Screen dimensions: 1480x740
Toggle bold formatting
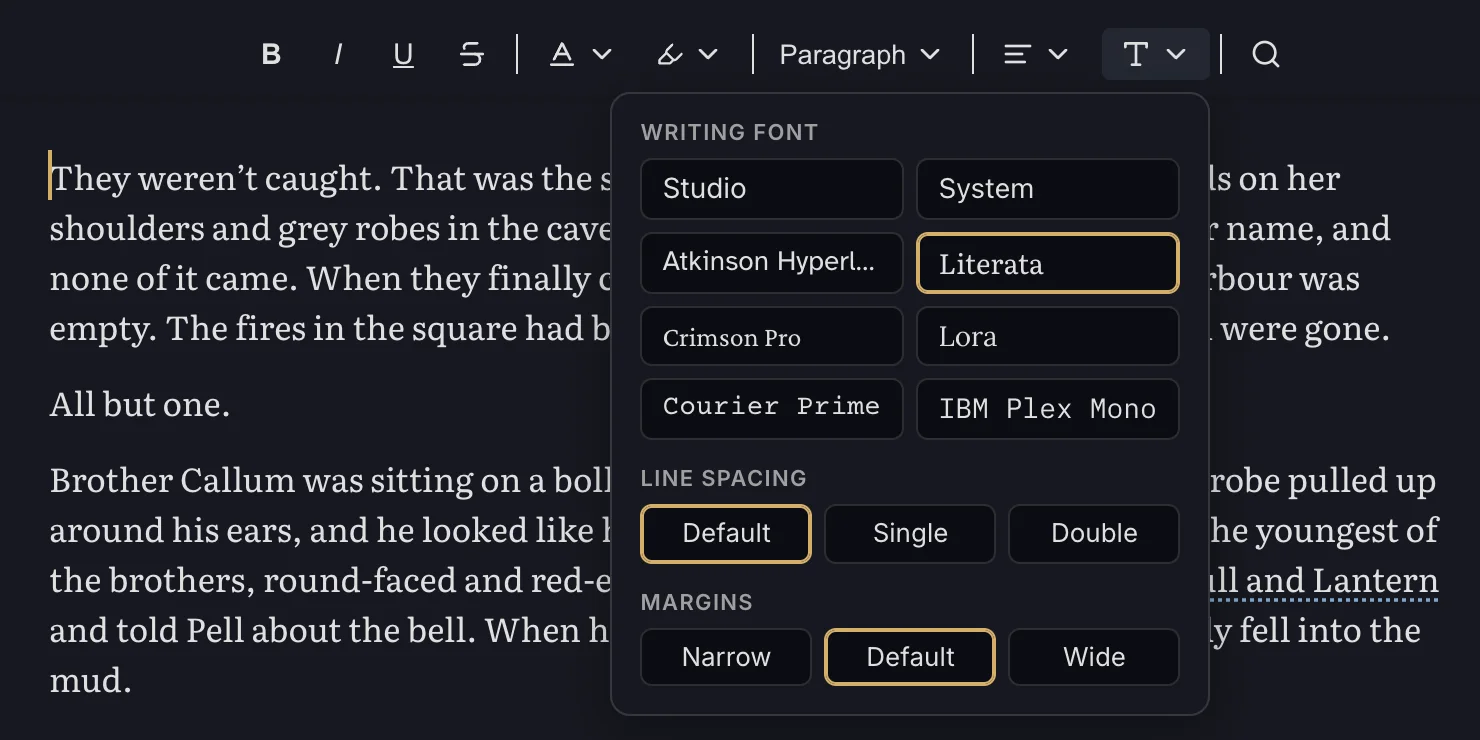271,54
